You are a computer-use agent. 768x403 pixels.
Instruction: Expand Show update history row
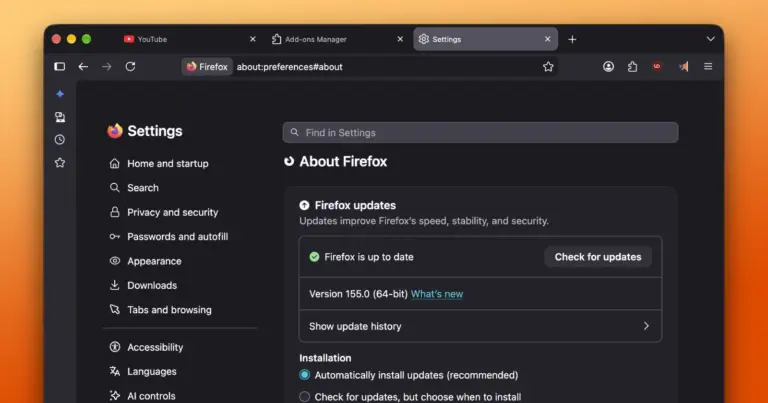(480, 326)
